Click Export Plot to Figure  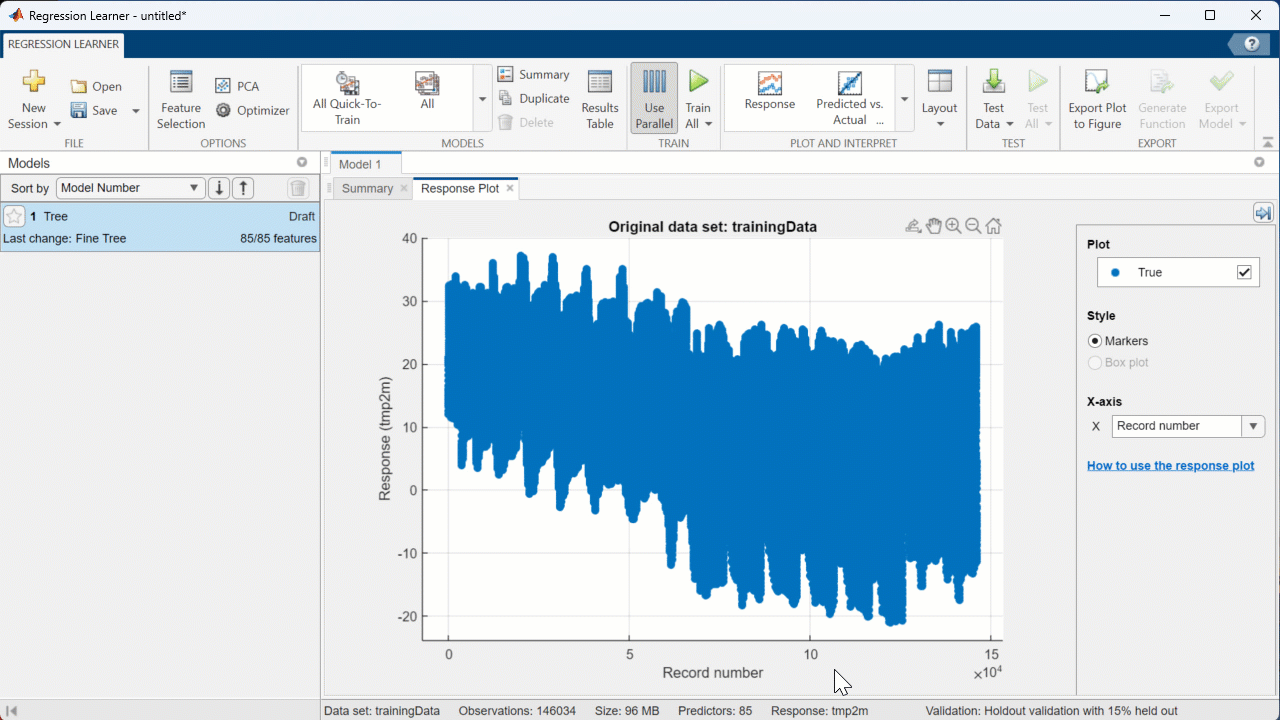tap(1097, 100)
